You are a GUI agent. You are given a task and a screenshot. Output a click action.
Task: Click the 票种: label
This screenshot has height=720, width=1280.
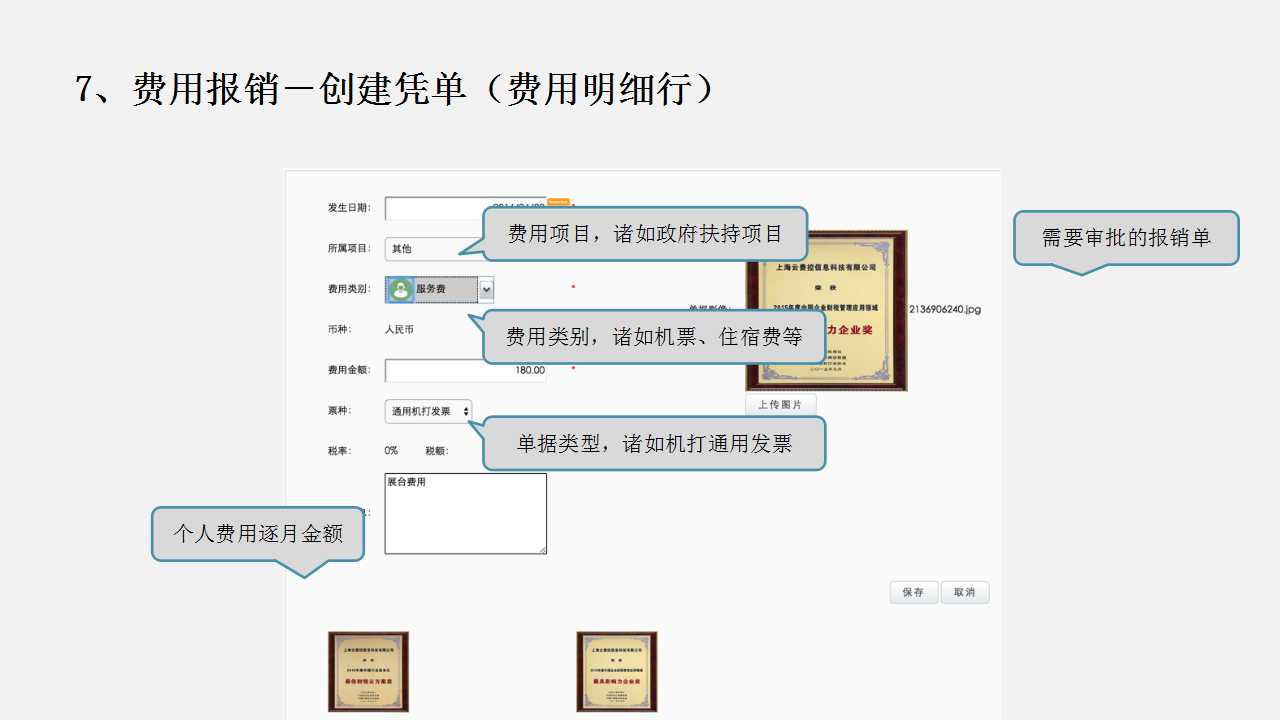(339, 410)
